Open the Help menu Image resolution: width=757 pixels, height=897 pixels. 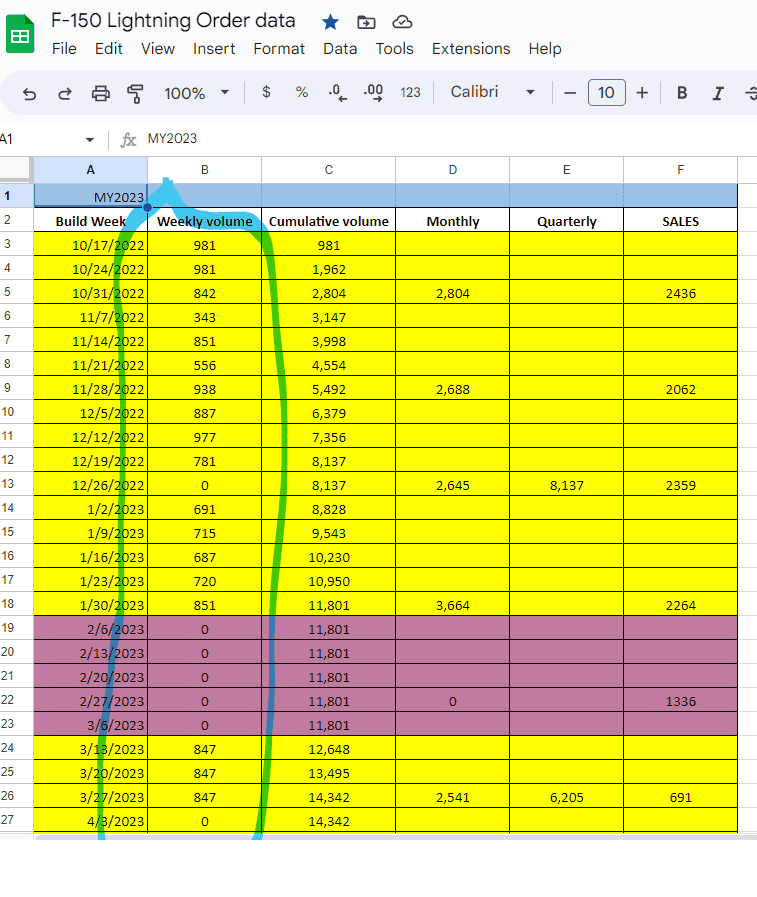pos(545,49)
